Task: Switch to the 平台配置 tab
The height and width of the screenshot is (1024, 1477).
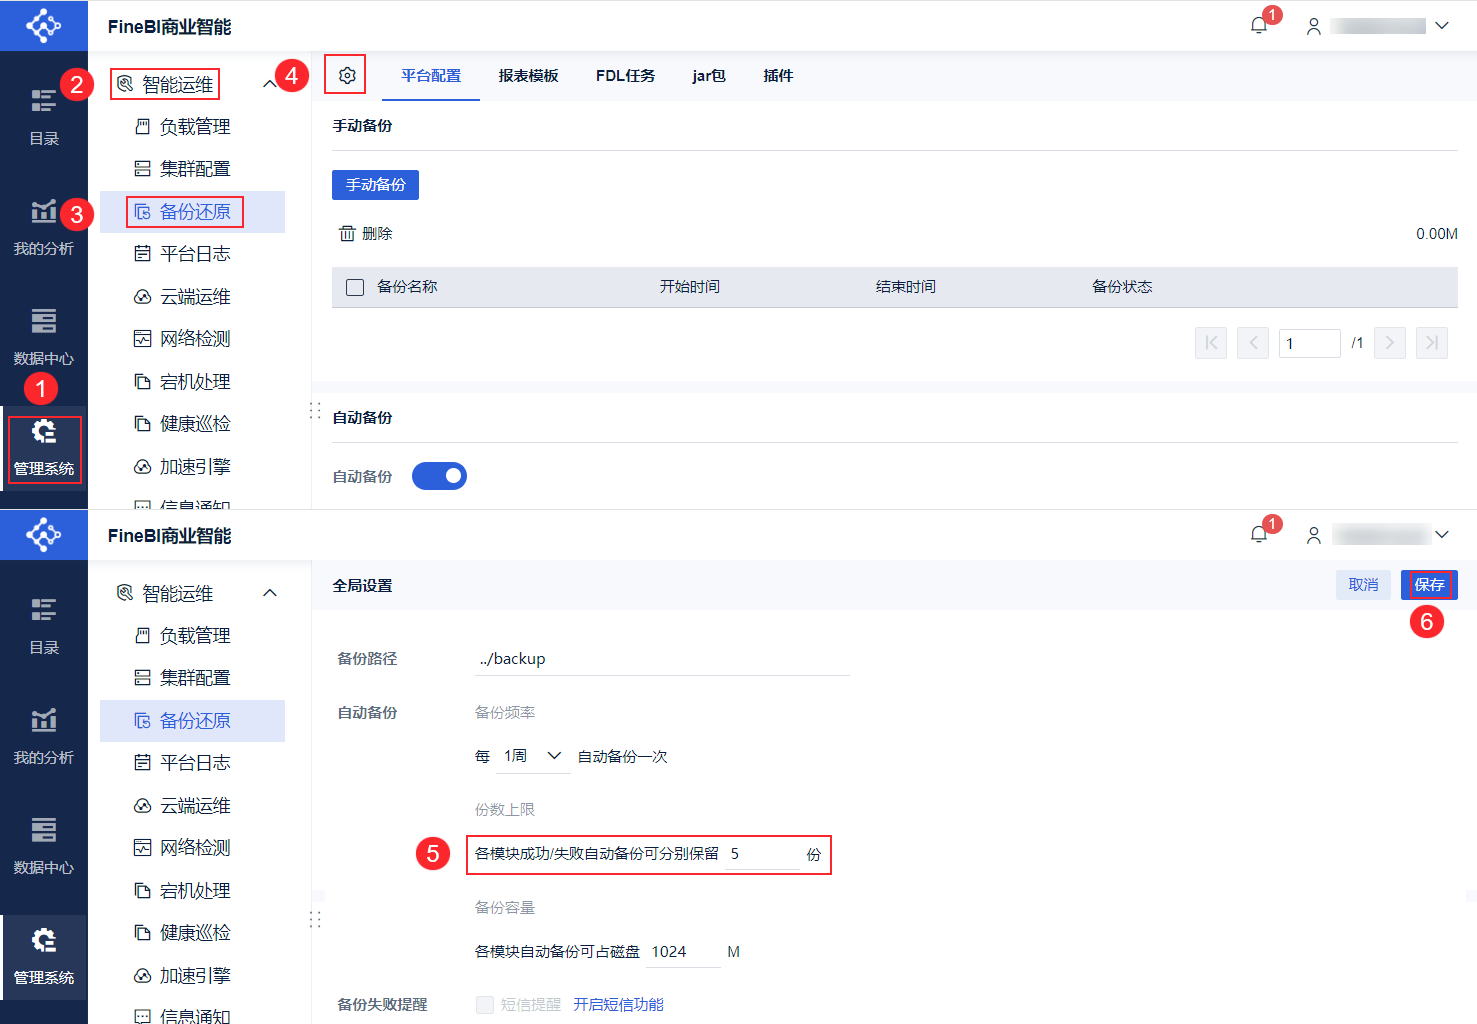Action: coord(431,76)
